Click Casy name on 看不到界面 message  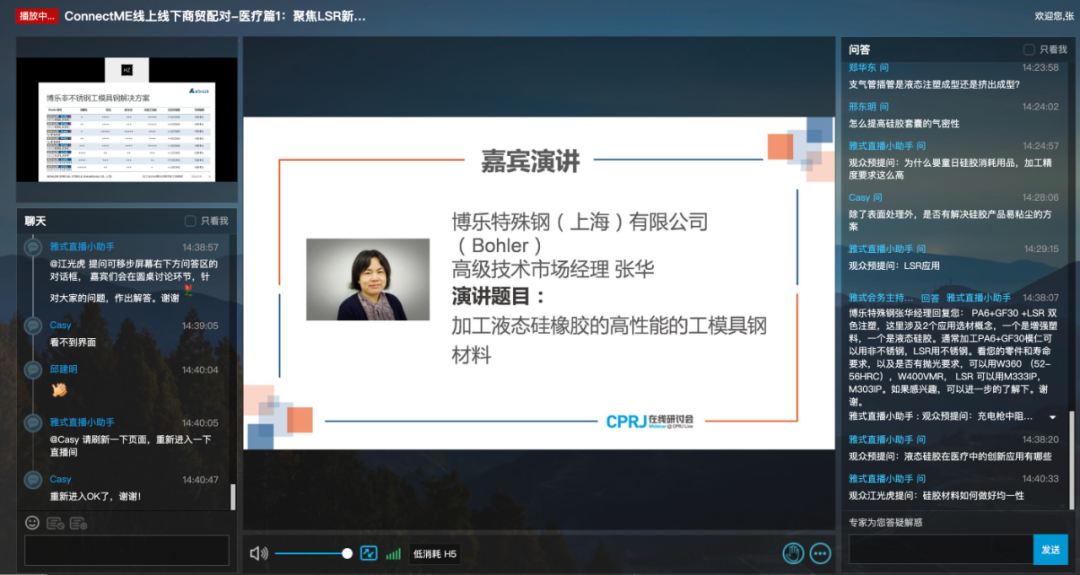[60, 325]
